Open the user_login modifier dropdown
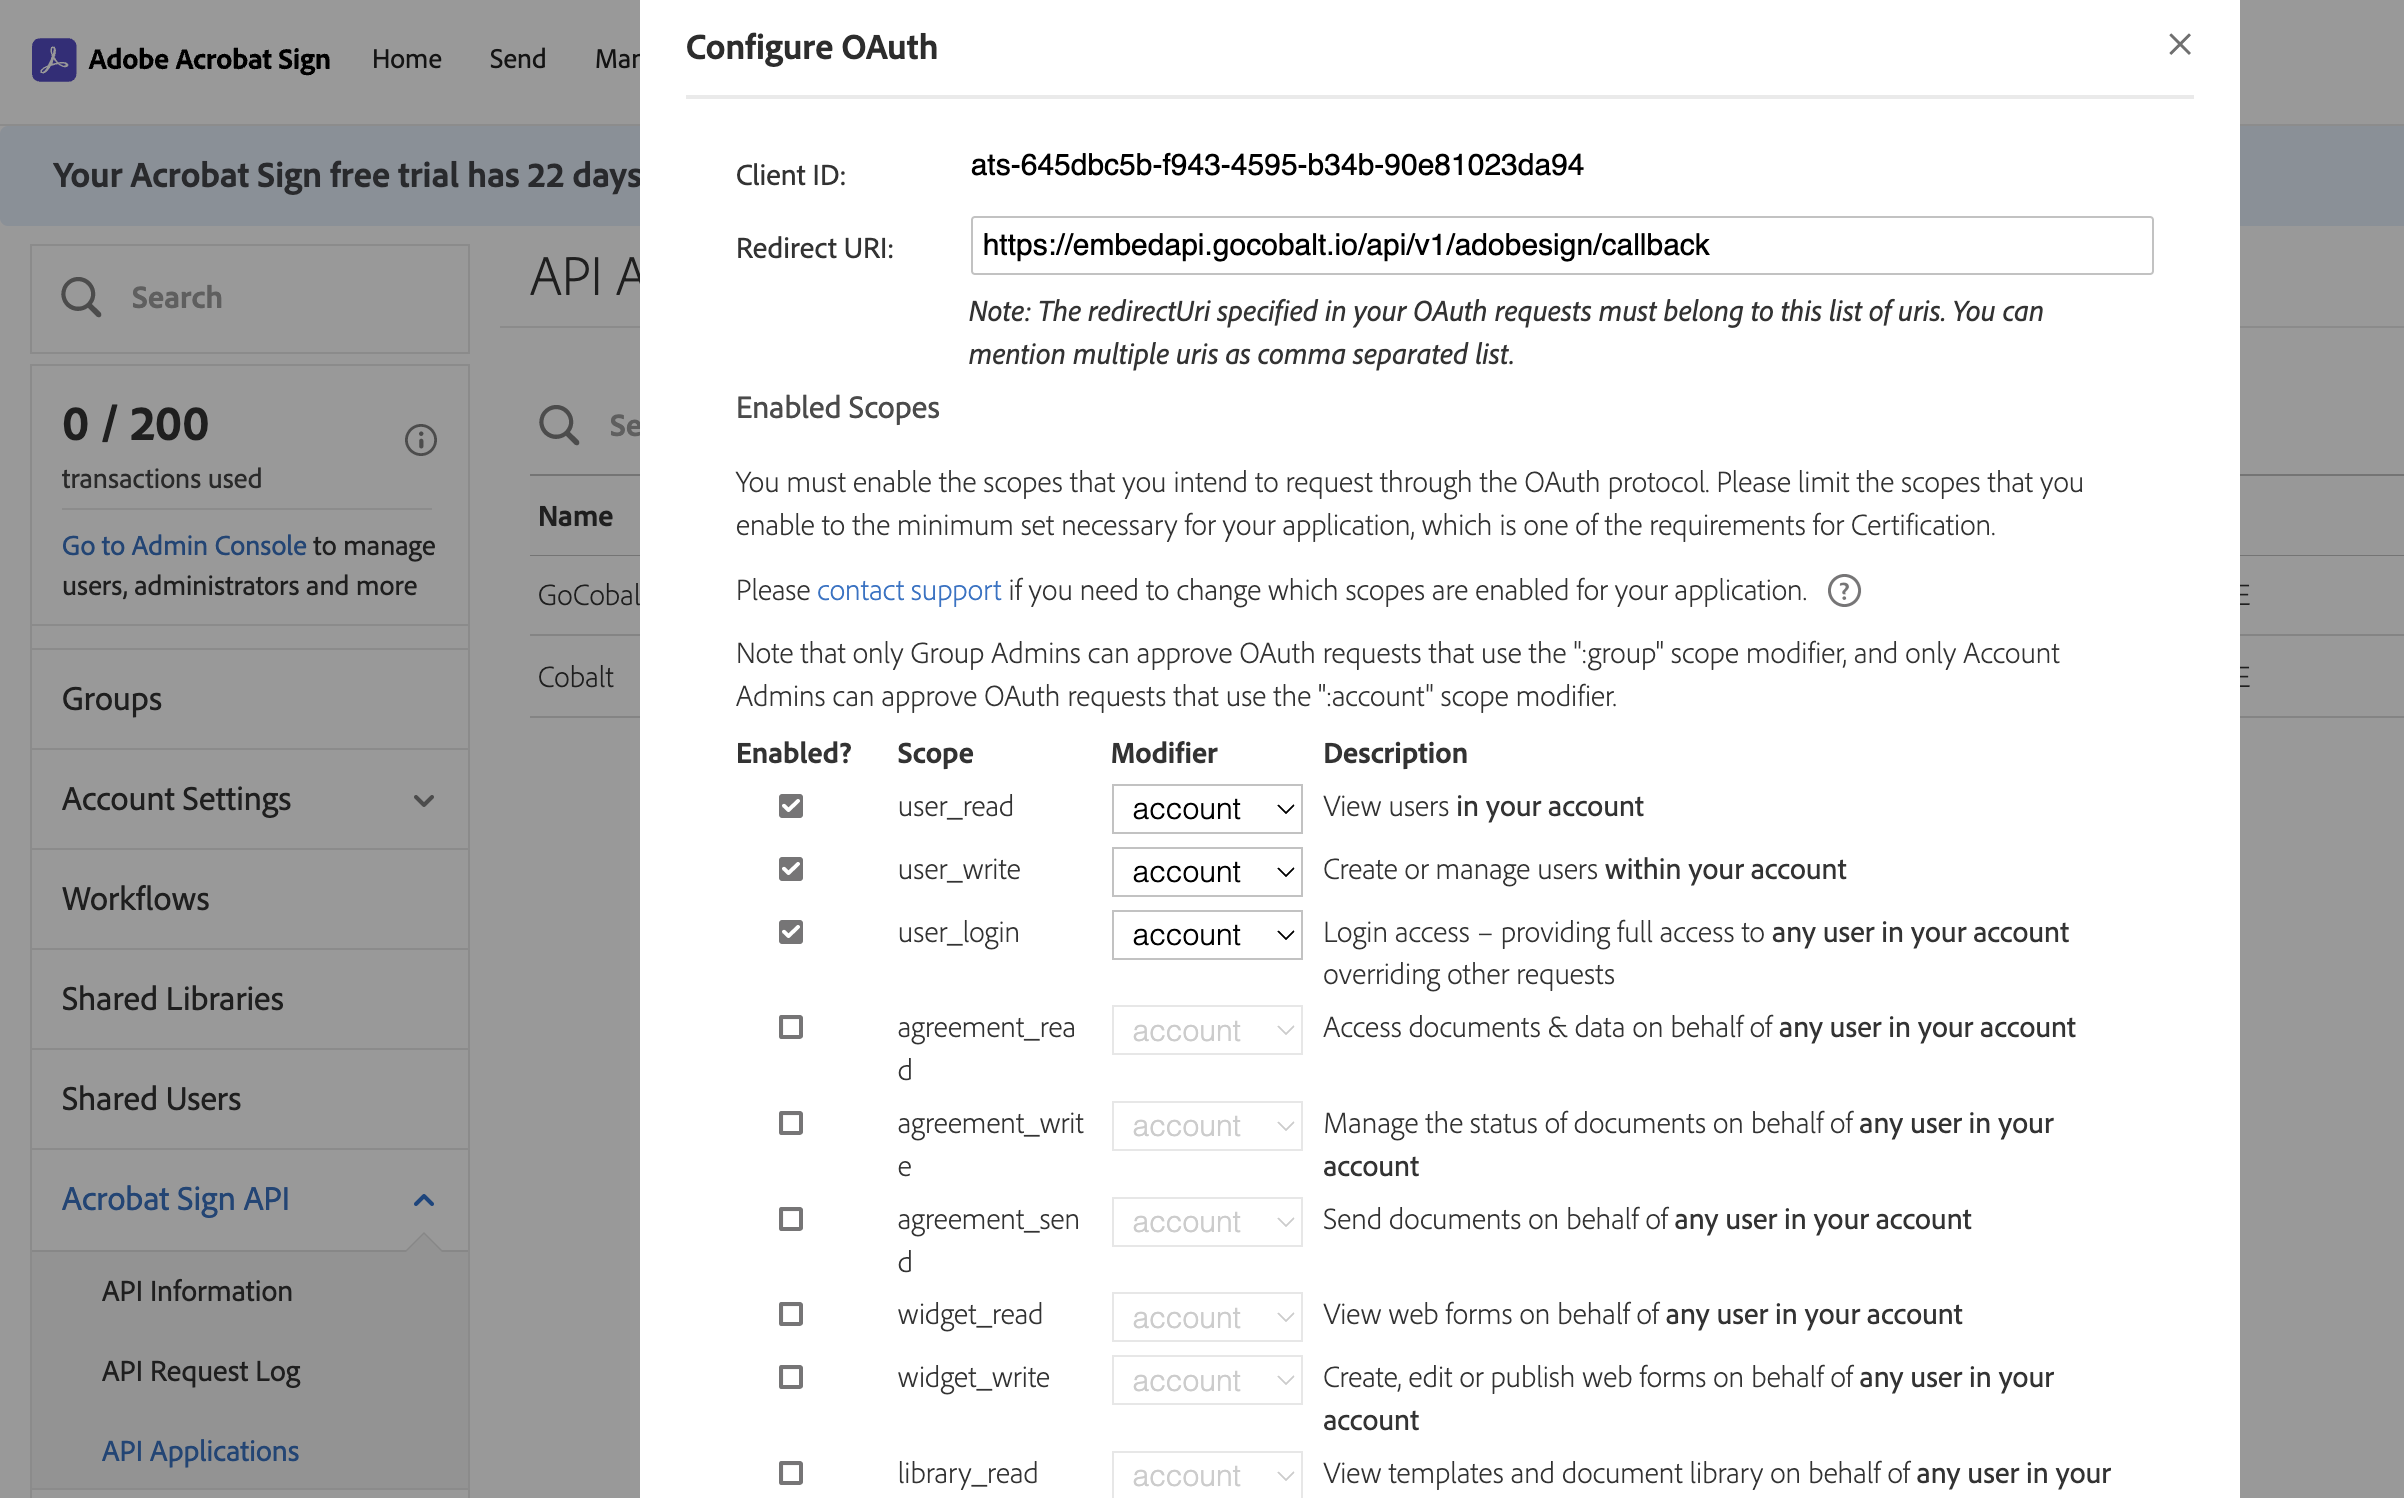This screenshot has width=2404, height=1498. 1206,934
